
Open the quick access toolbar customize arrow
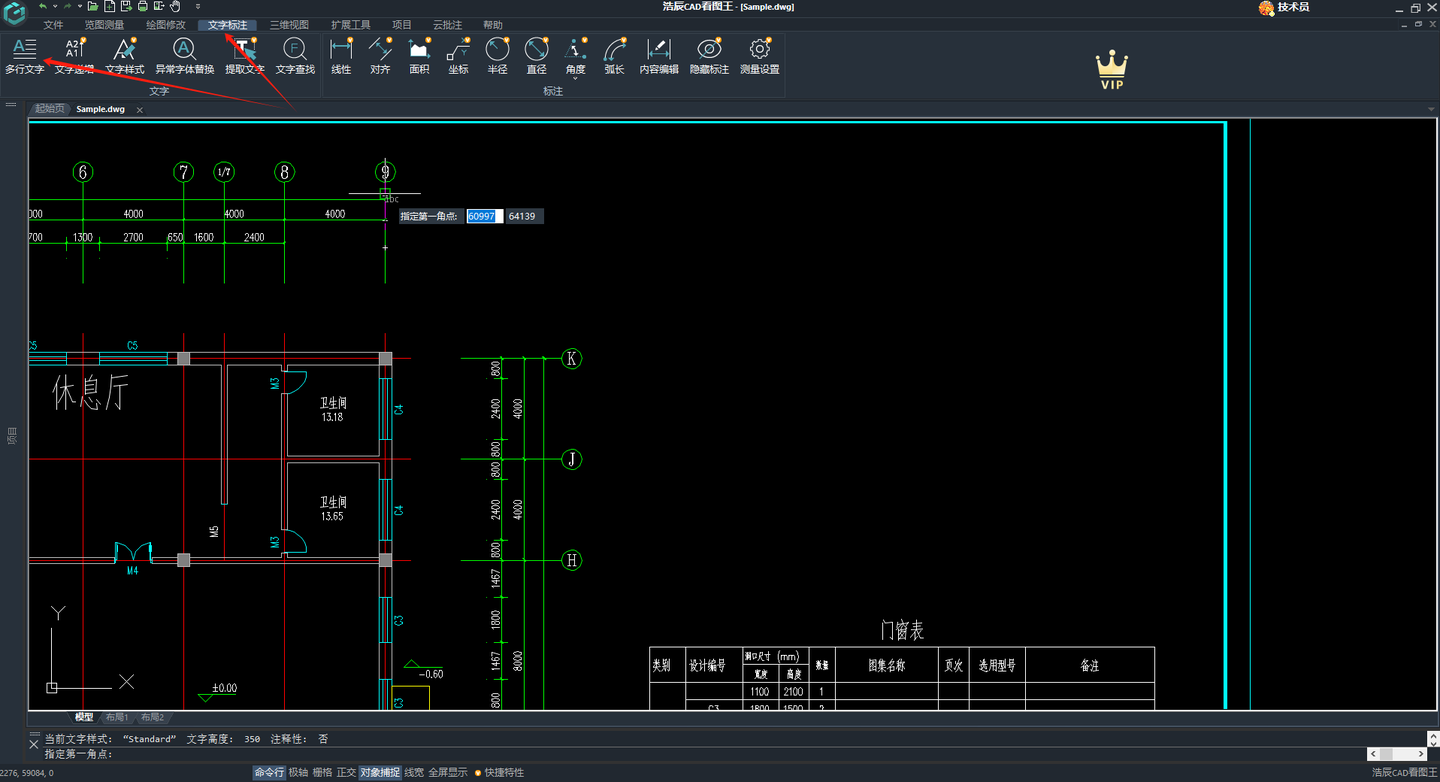198,7
